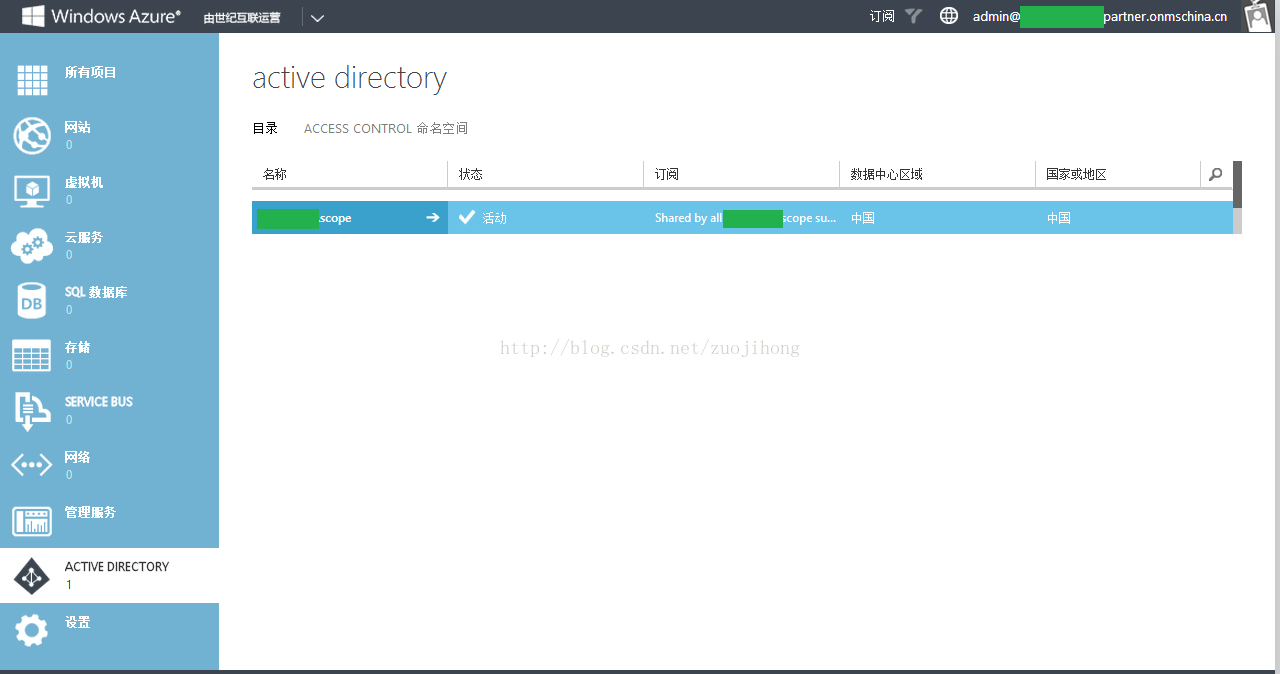Image resolution: width=1280 pixels, height=674 pixels.
Task: Expand the top bar dropdown chevron
Action: pos(317,18)
